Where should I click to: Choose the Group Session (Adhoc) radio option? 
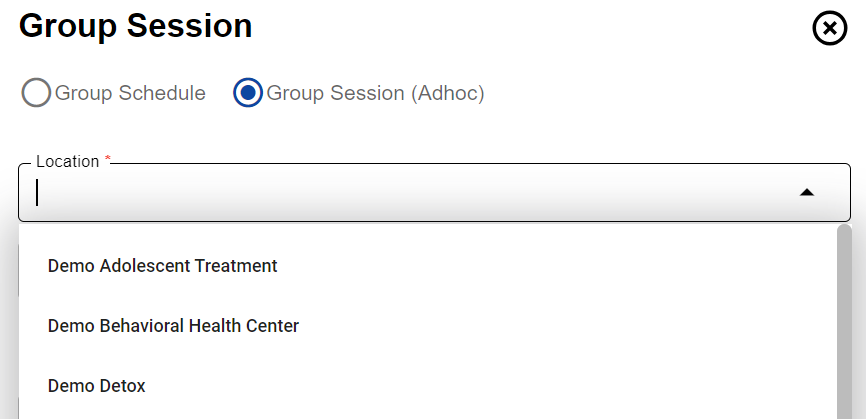(247, 93)
